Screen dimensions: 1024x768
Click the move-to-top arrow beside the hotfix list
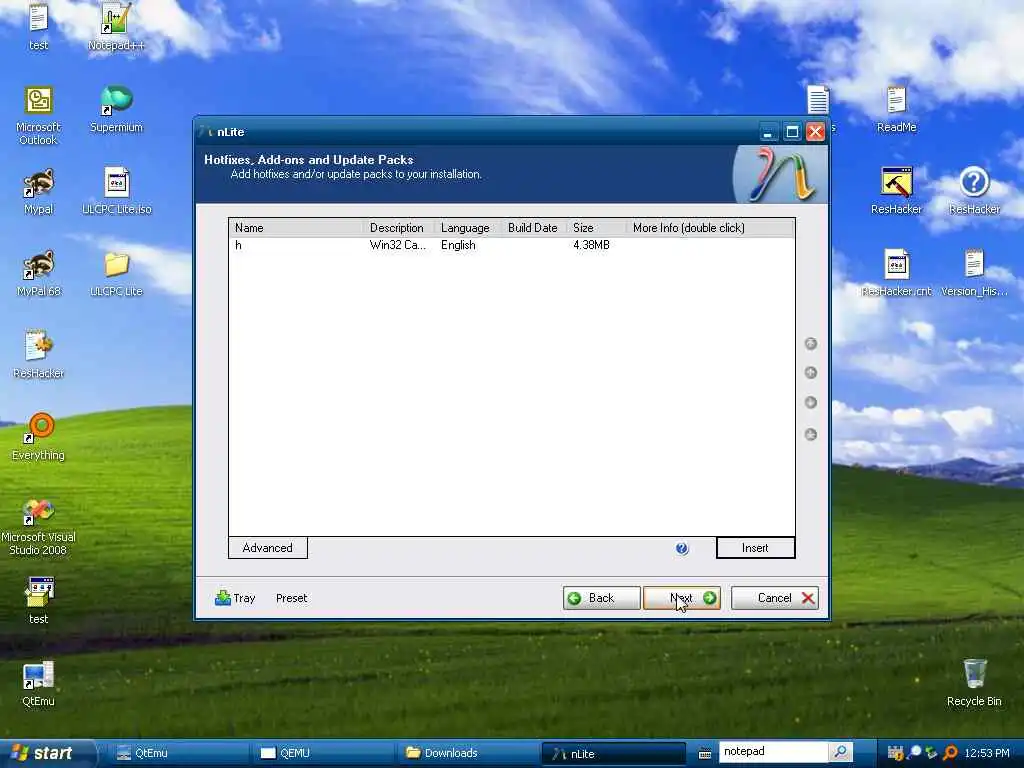[x=810, y=344]
